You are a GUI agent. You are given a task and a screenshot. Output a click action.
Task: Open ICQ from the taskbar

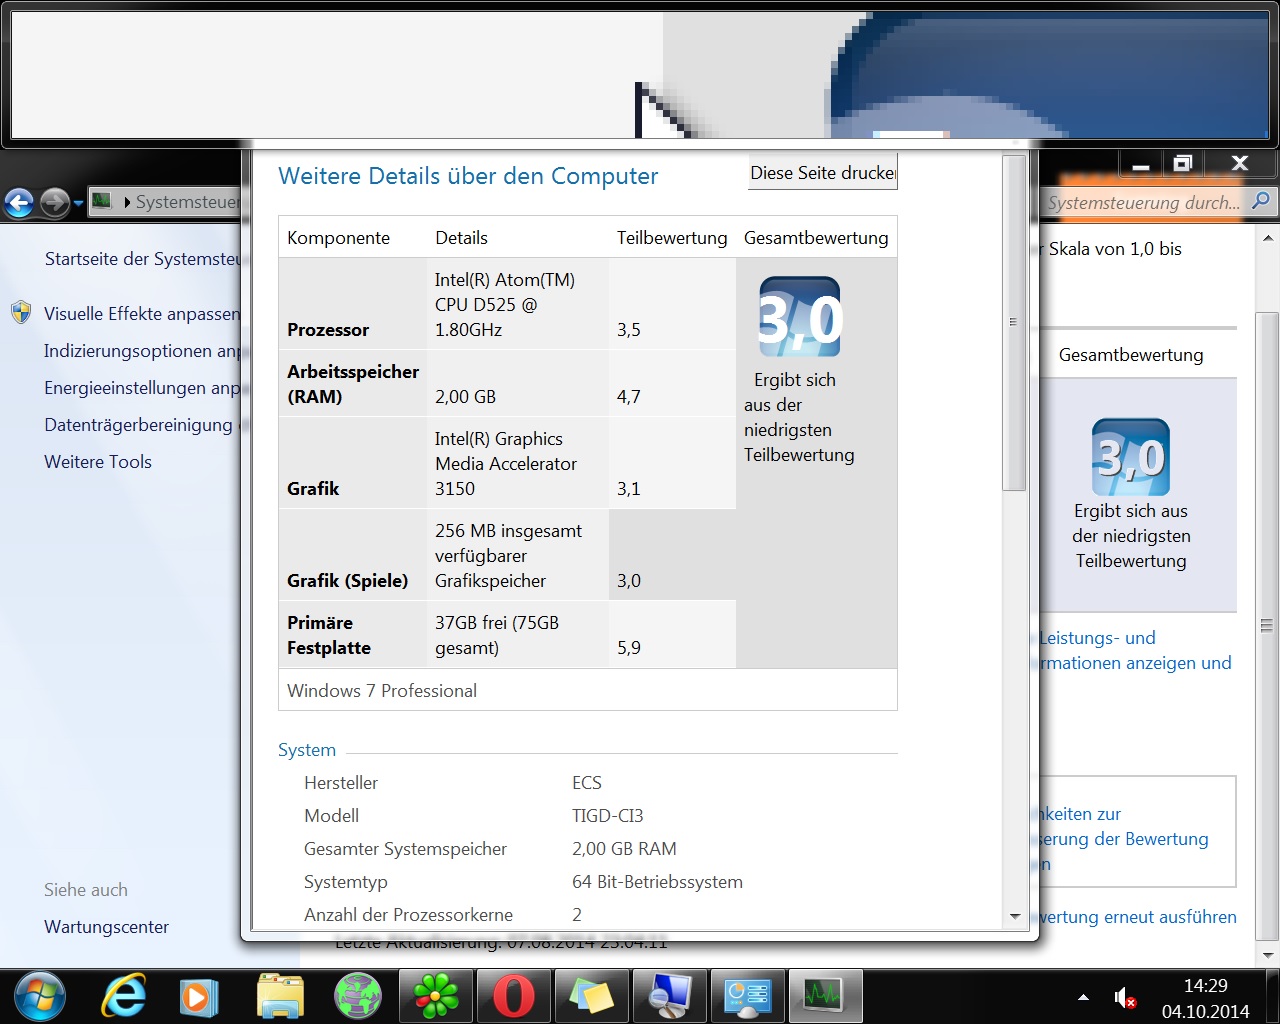click(x=435, y=997)
